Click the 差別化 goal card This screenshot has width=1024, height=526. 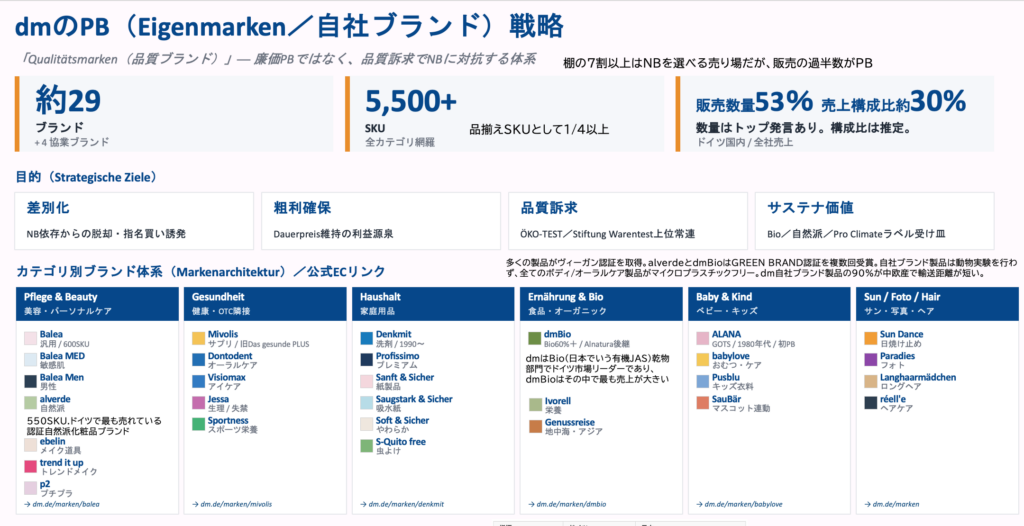pyautogui.click(x=134, y=221)
